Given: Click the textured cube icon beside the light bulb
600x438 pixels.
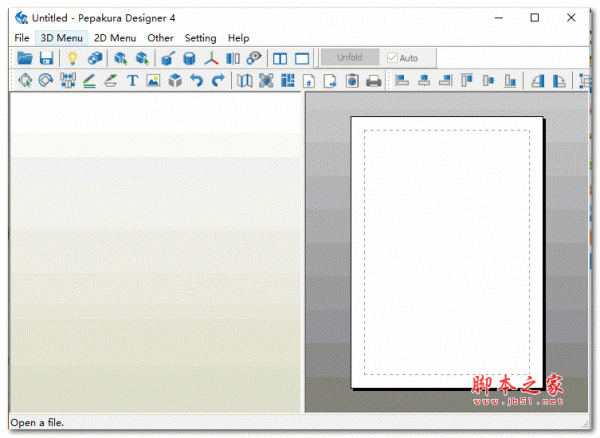Looking at the screenshot, I should tap(95, 58).
